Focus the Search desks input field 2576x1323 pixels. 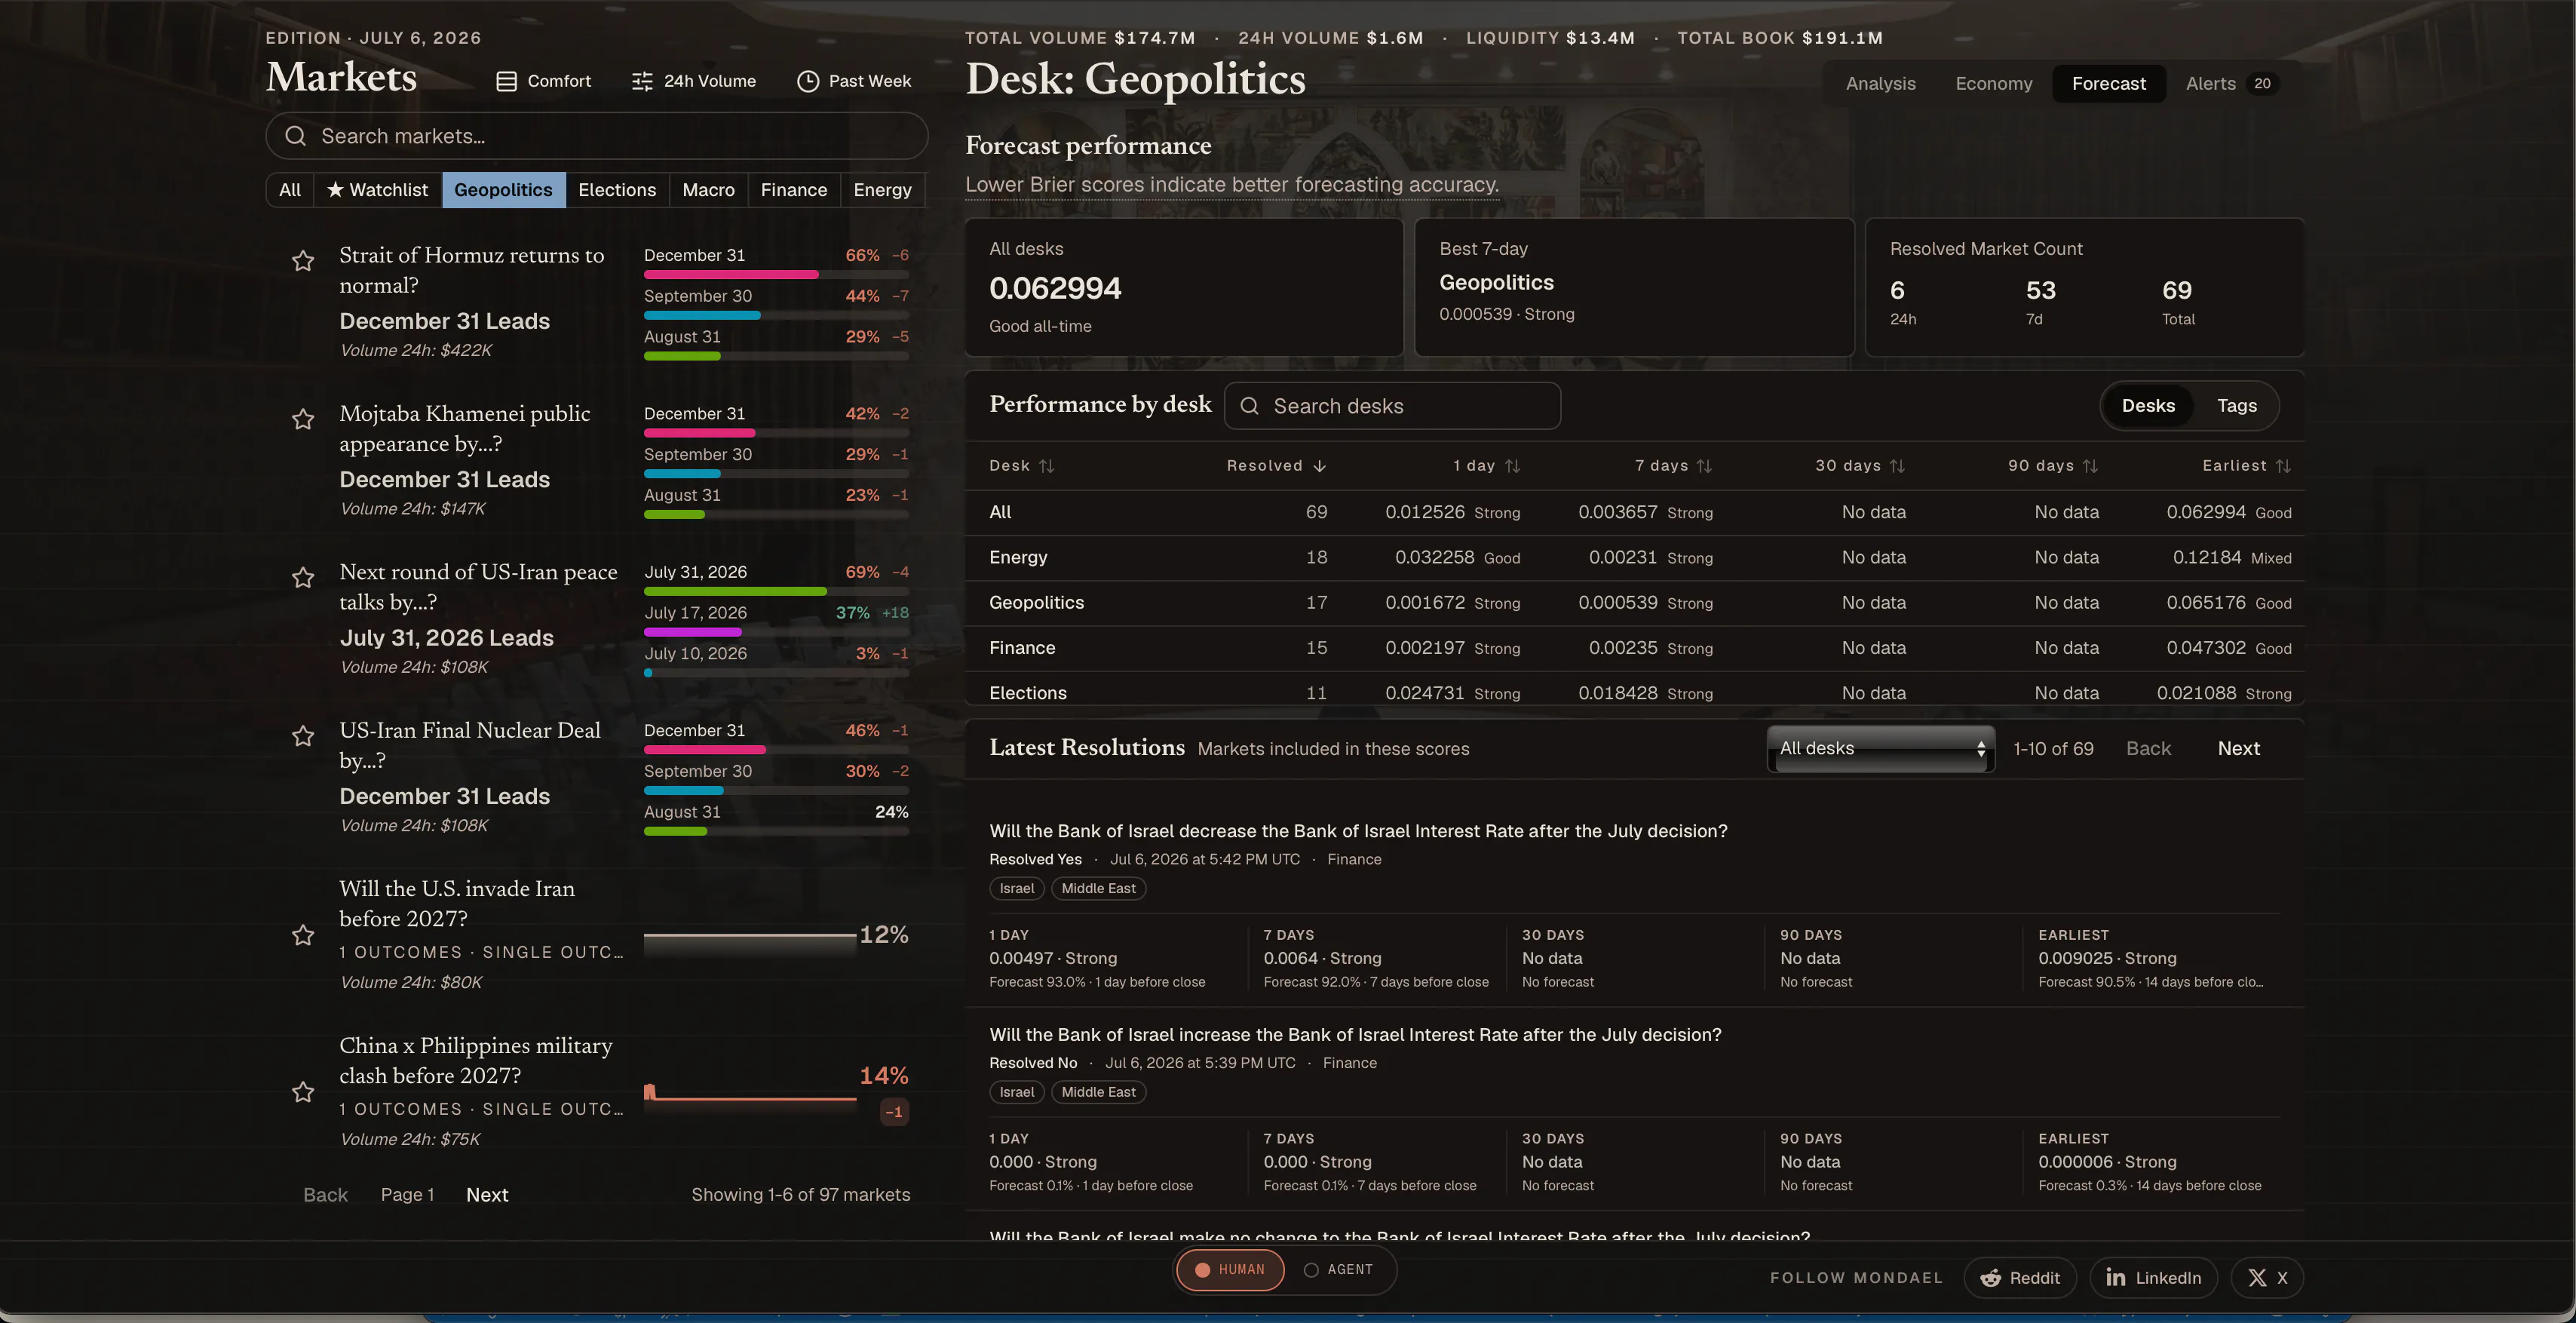pos(1392,406)
